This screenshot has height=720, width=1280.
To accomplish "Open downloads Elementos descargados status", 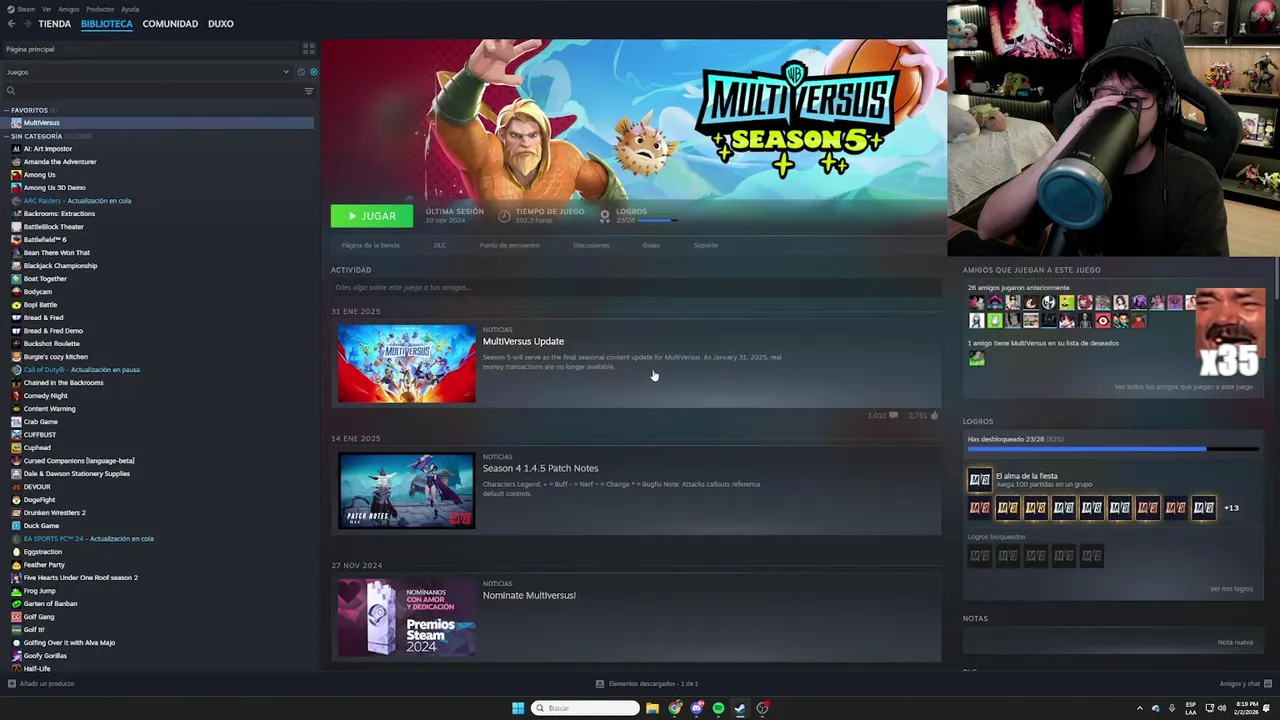I will [647, 684].
